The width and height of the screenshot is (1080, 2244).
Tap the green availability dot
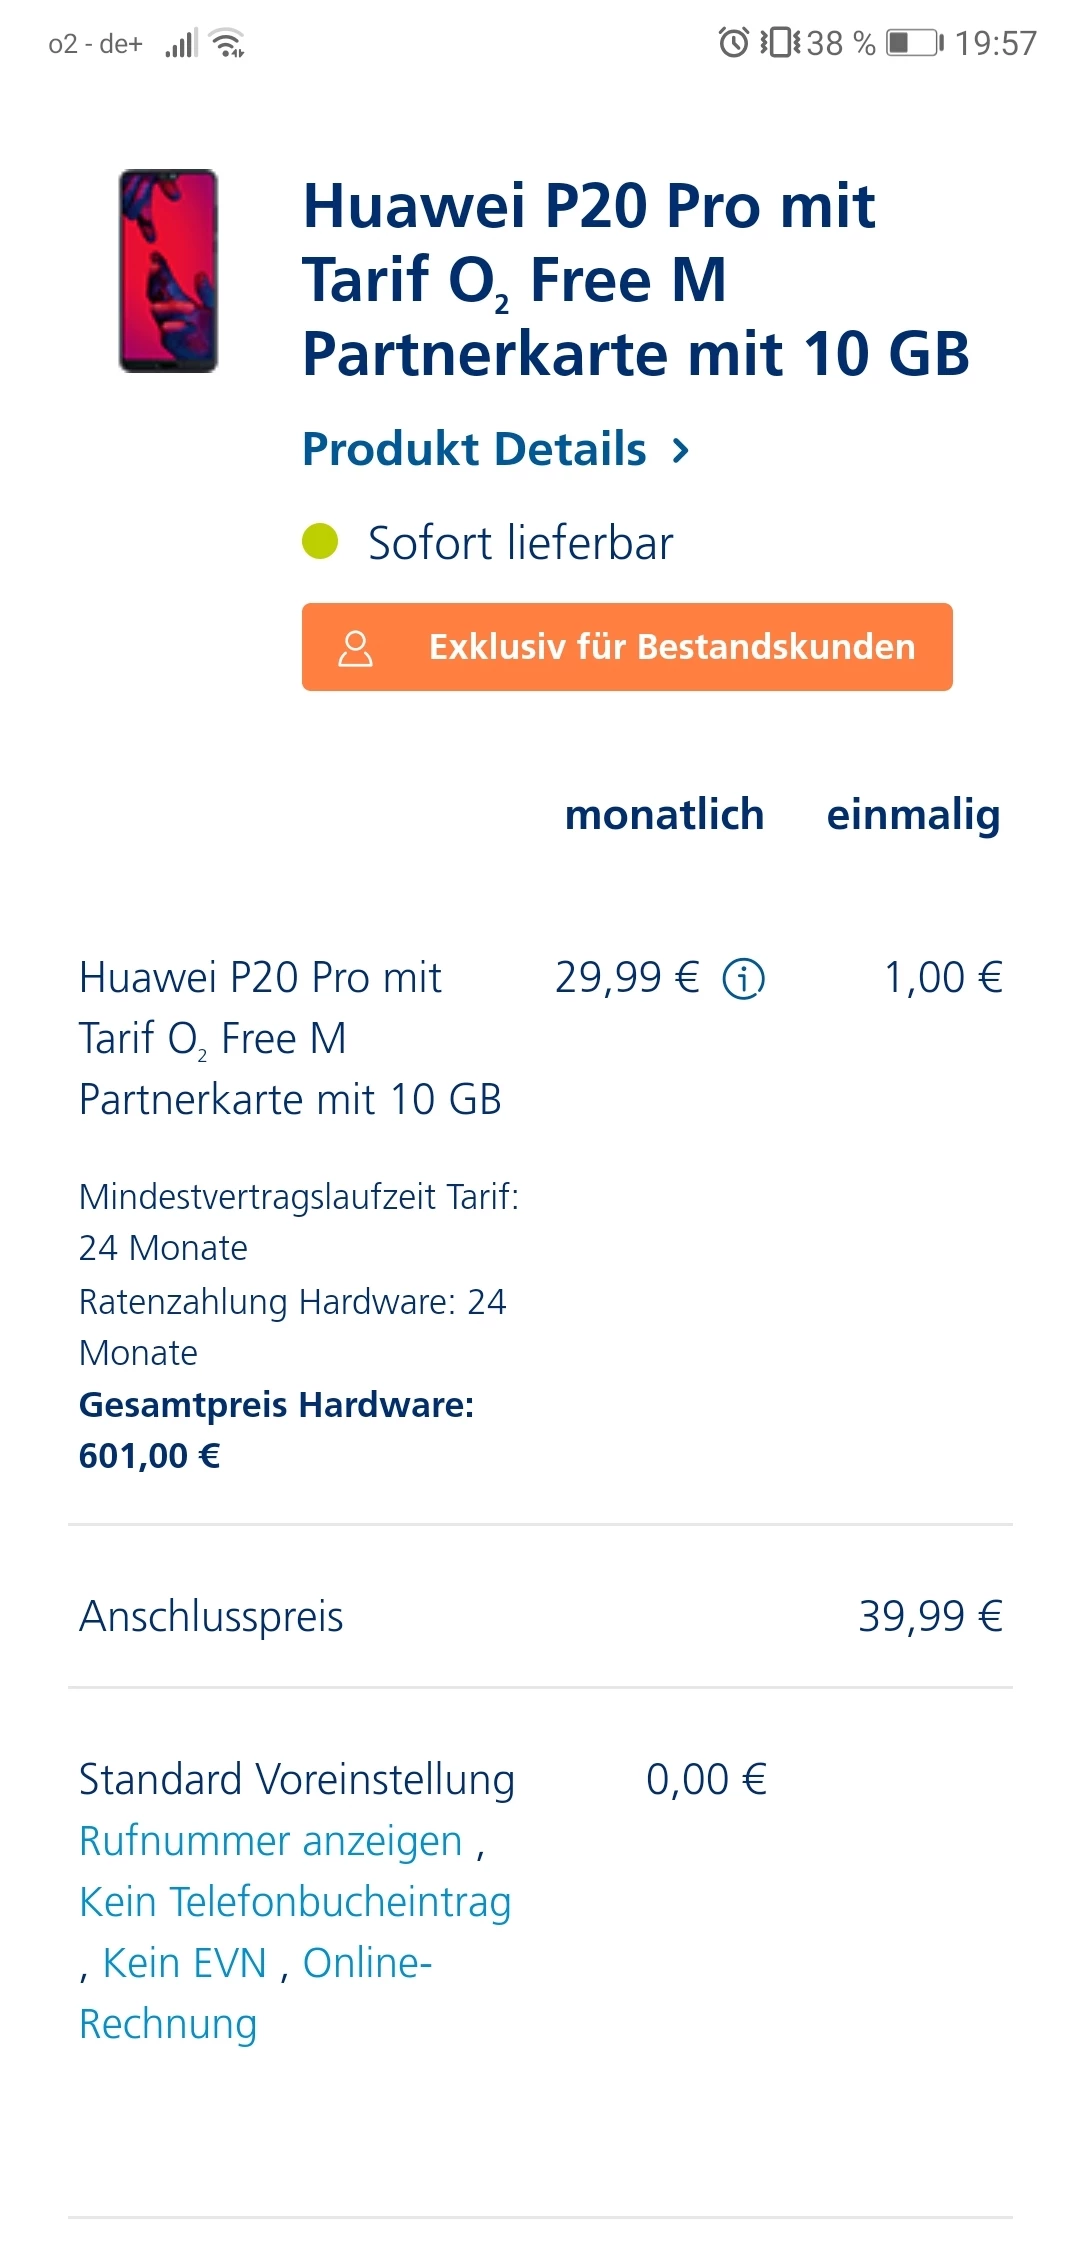320,542
